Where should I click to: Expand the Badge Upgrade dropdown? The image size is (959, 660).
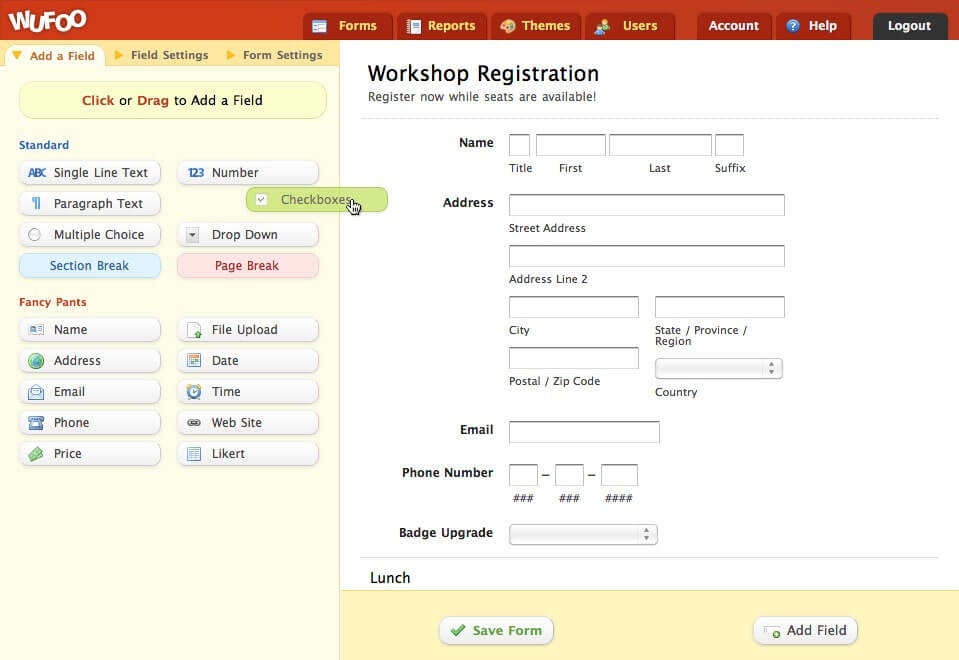pyautogui.click(x=583, y=535)
